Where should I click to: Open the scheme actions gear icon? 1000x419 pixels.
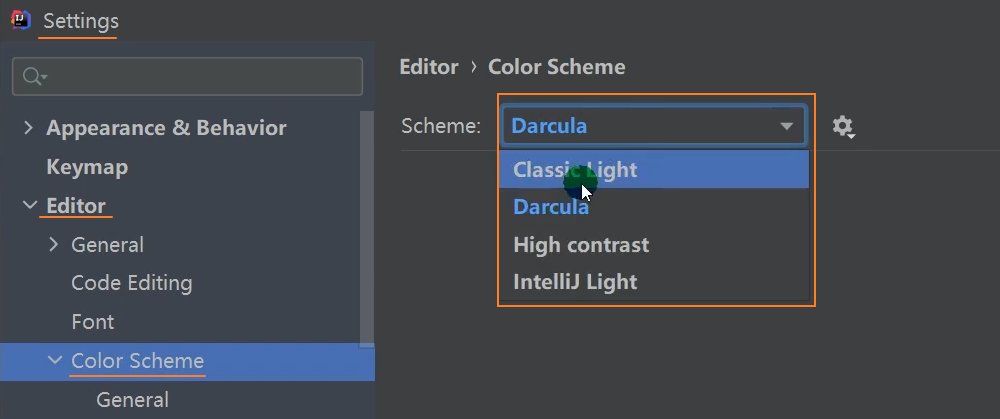coord(843,127)
